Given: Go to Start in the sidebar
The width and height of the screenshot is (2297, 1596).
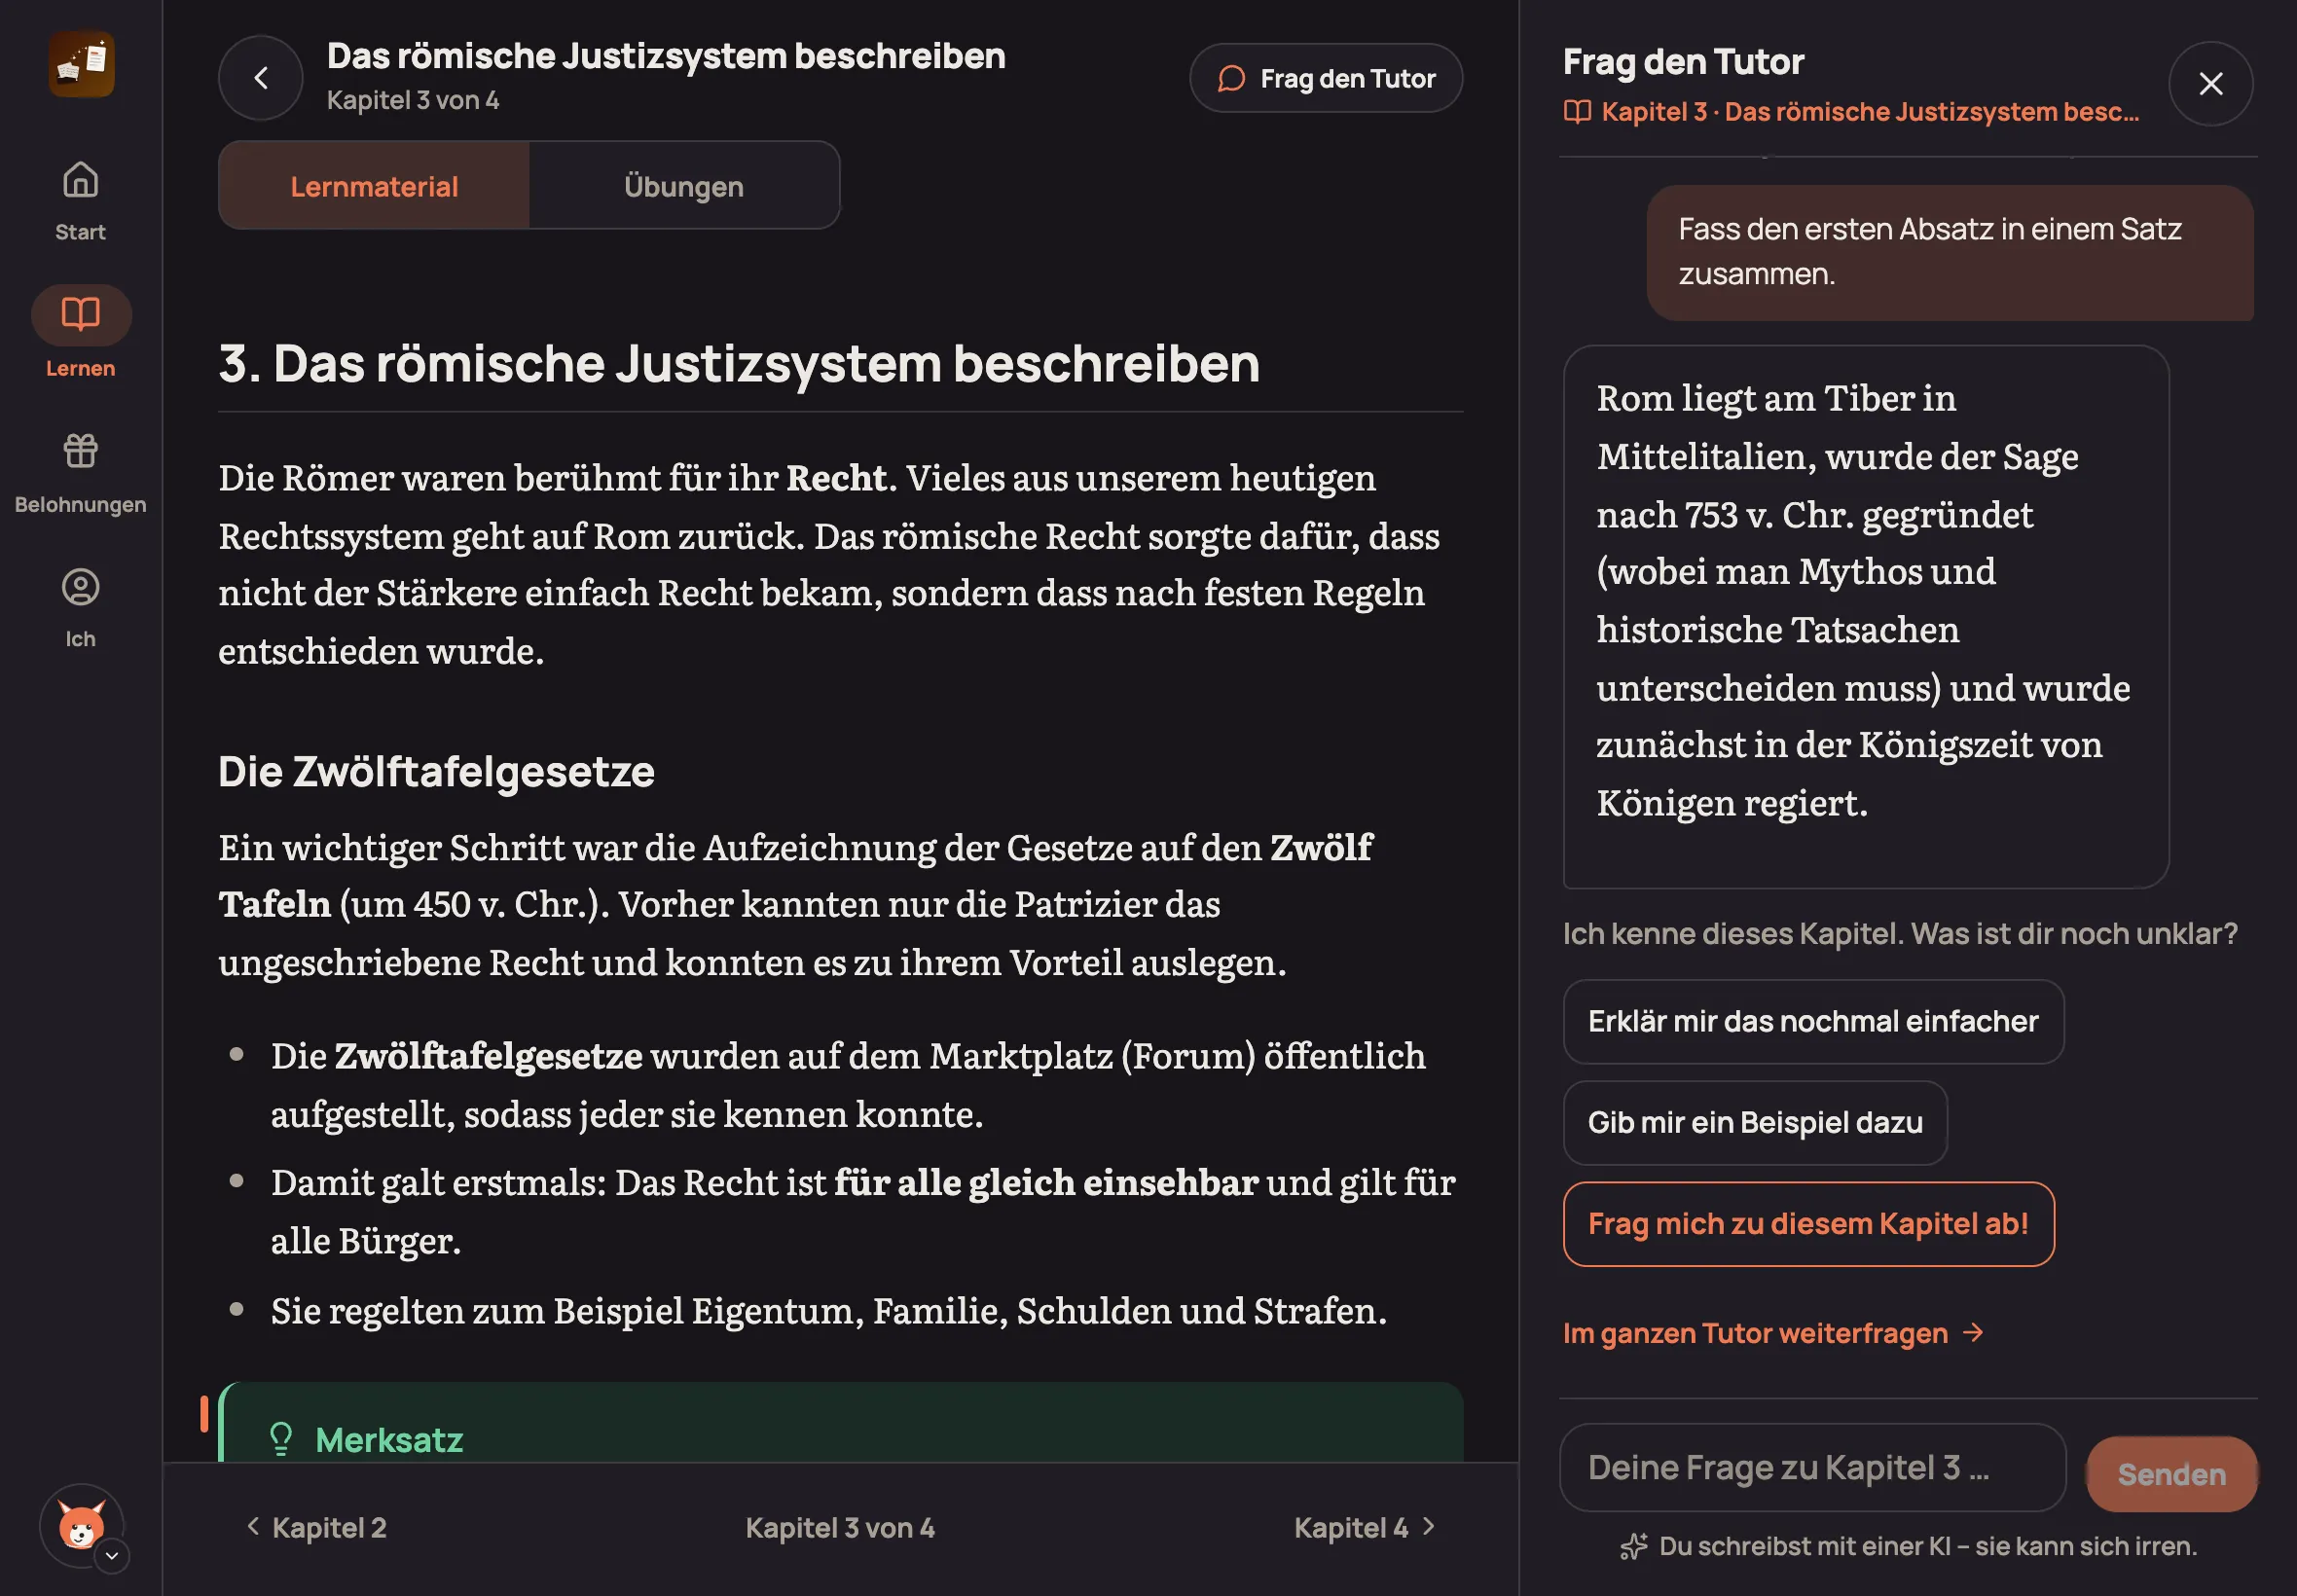Looking at the screenshot, I should point(80,201).
